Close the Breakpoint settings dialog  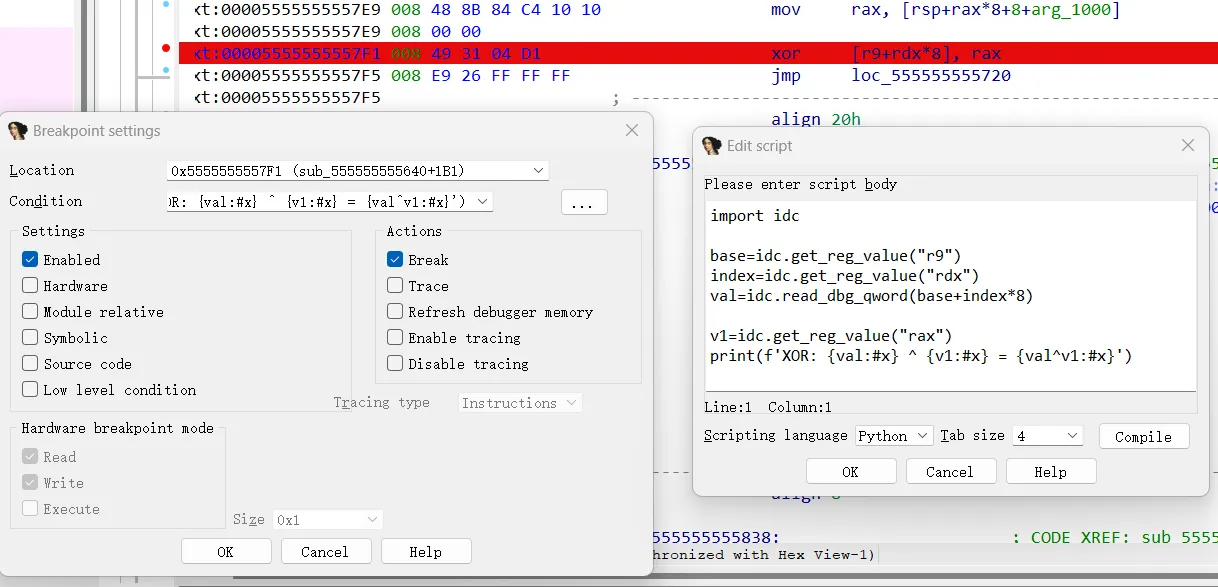[x=632, y=131]
